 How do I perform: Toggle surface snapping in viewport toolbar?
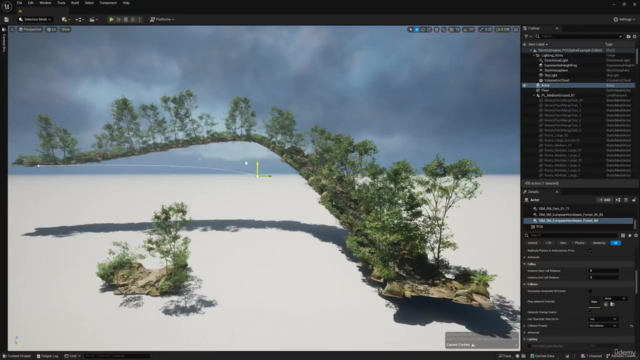[x=444, y=29]
